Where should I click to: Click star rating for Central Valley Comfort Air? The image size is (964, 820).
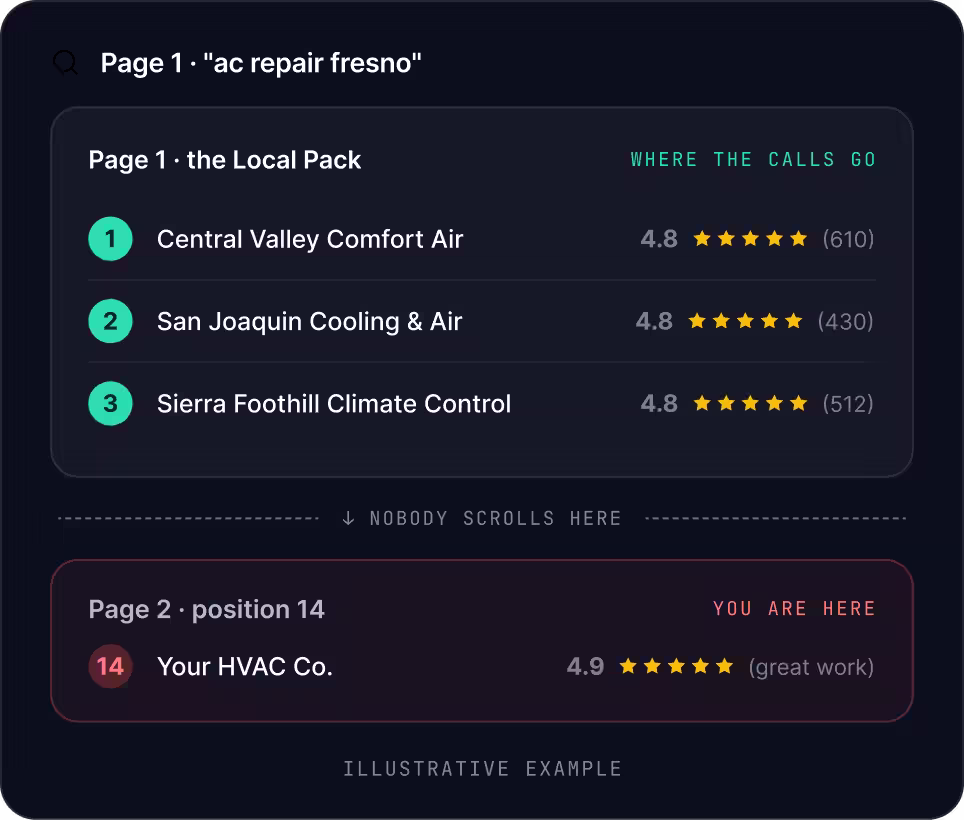750,239
